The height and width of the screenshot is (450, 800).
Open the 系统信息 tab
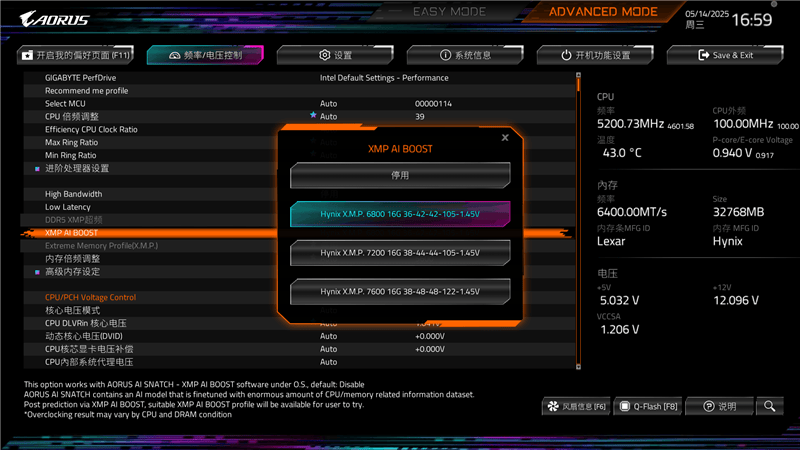pyautogui.click(x=465, y=55)
